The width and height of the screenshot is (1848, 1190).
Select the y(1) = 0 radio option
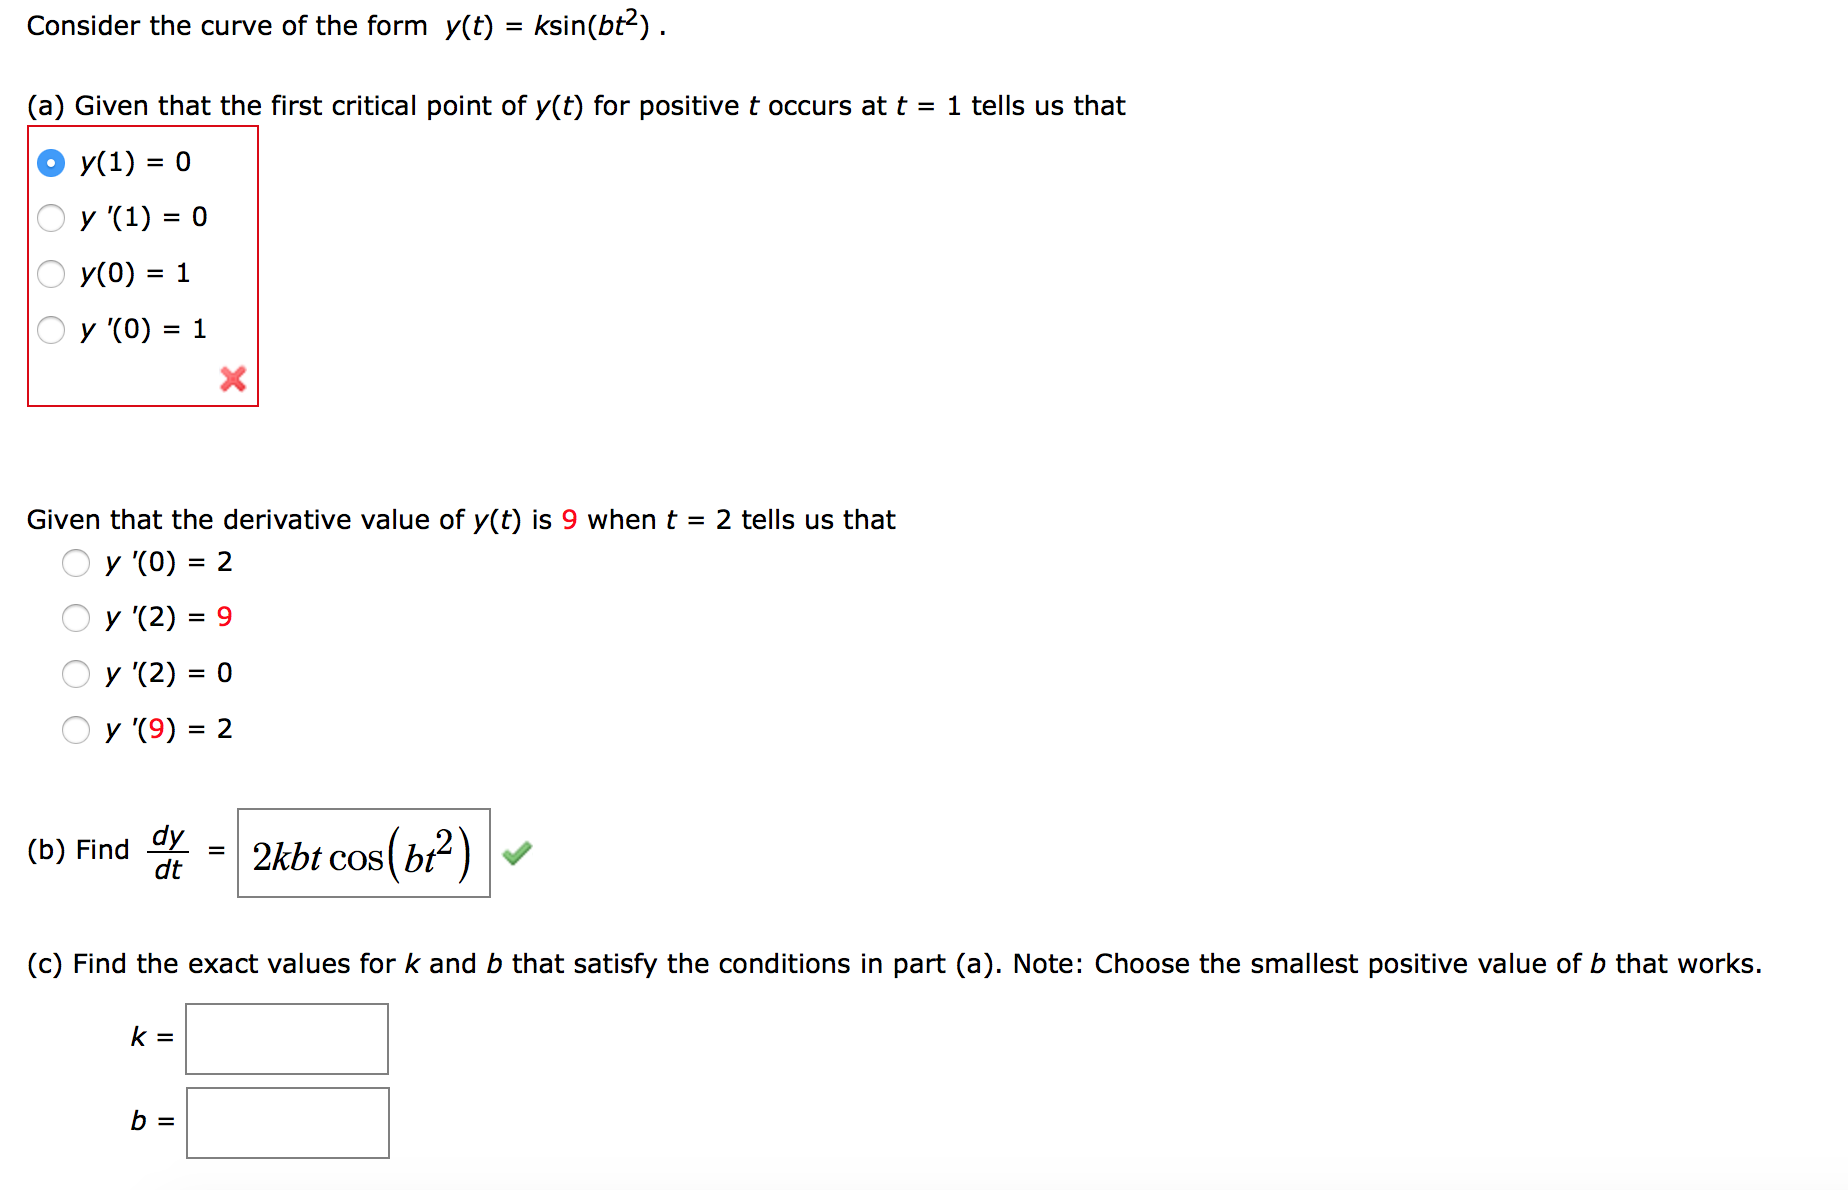[x=51, y=162]
